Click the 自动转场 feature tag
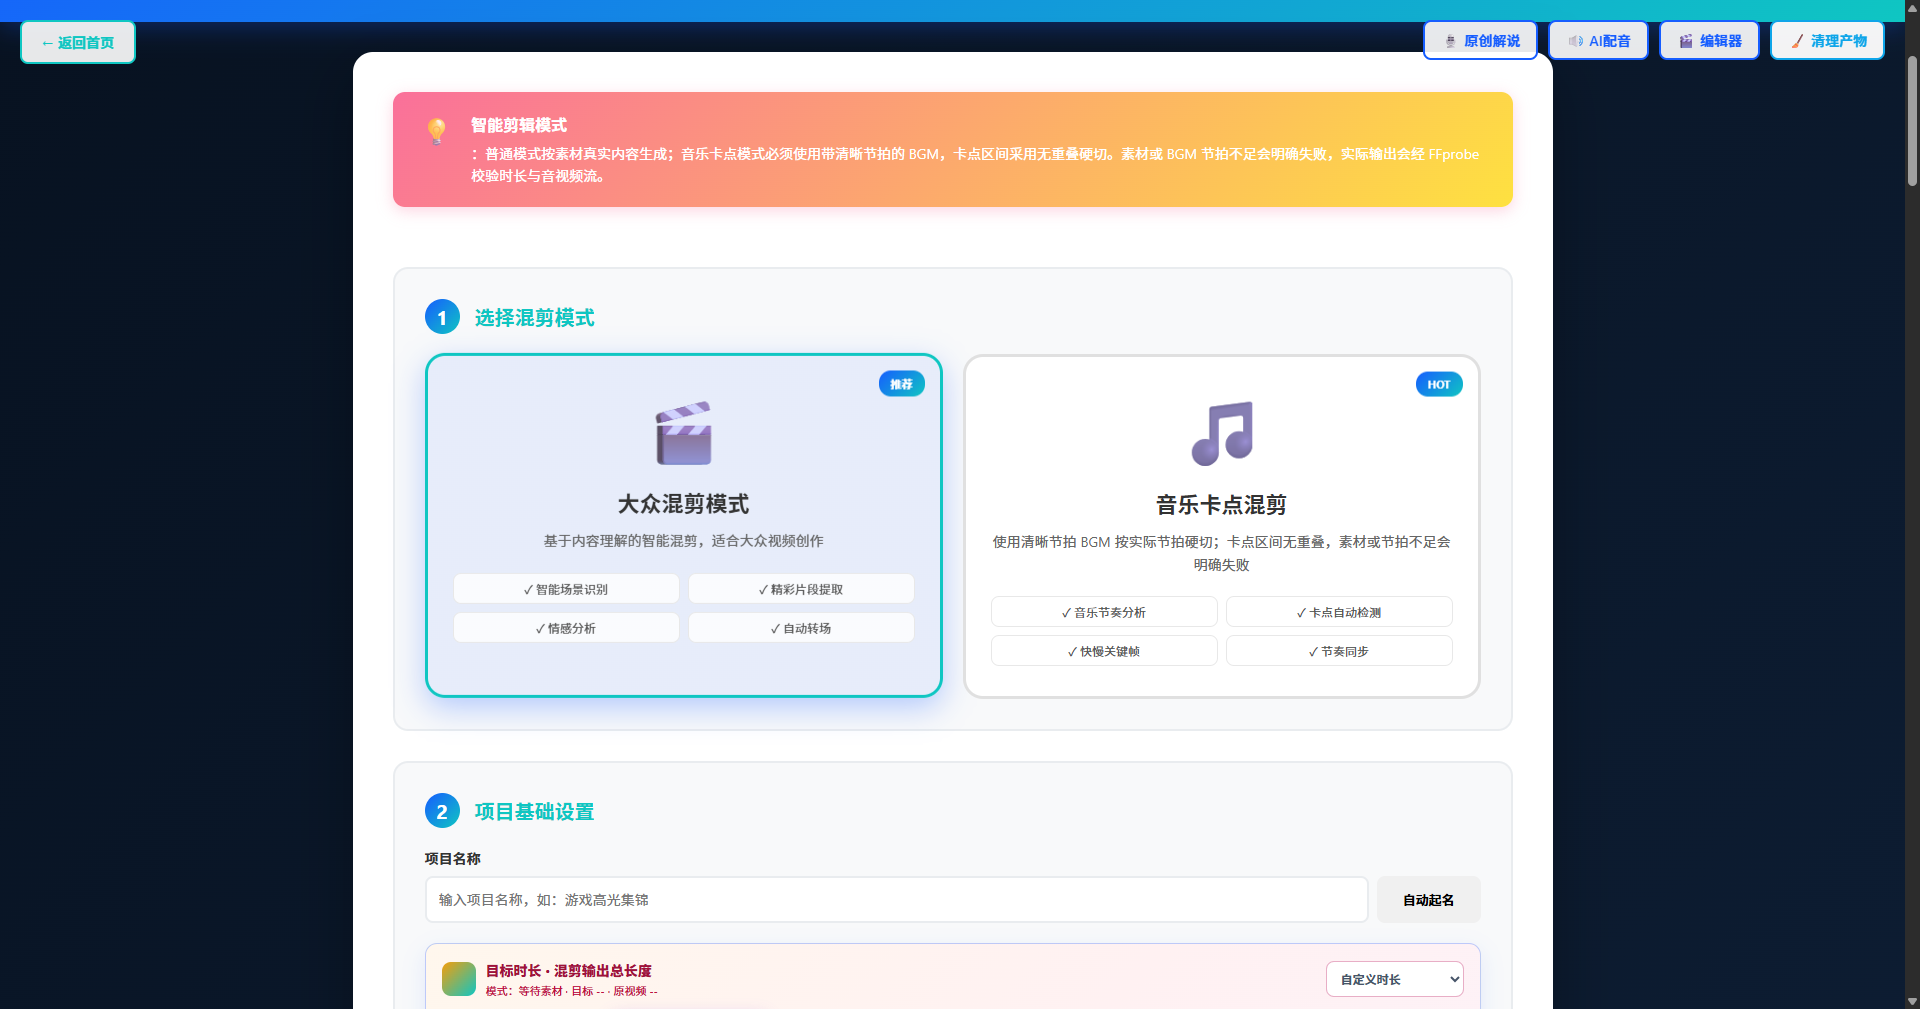 (801, 628)
